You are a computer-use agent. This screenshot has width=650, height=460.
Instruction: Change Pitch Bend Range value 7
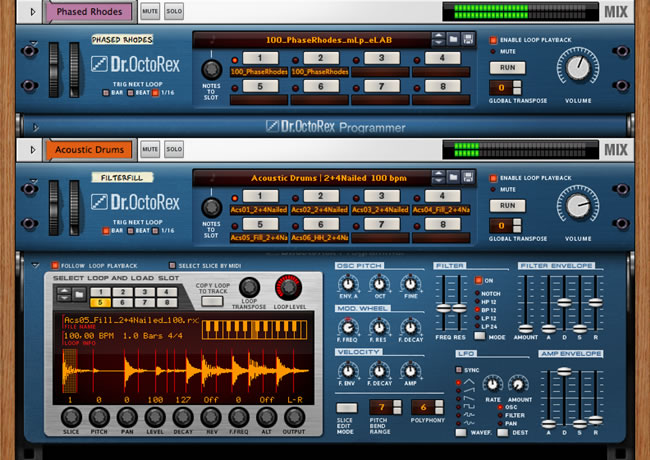397,407
